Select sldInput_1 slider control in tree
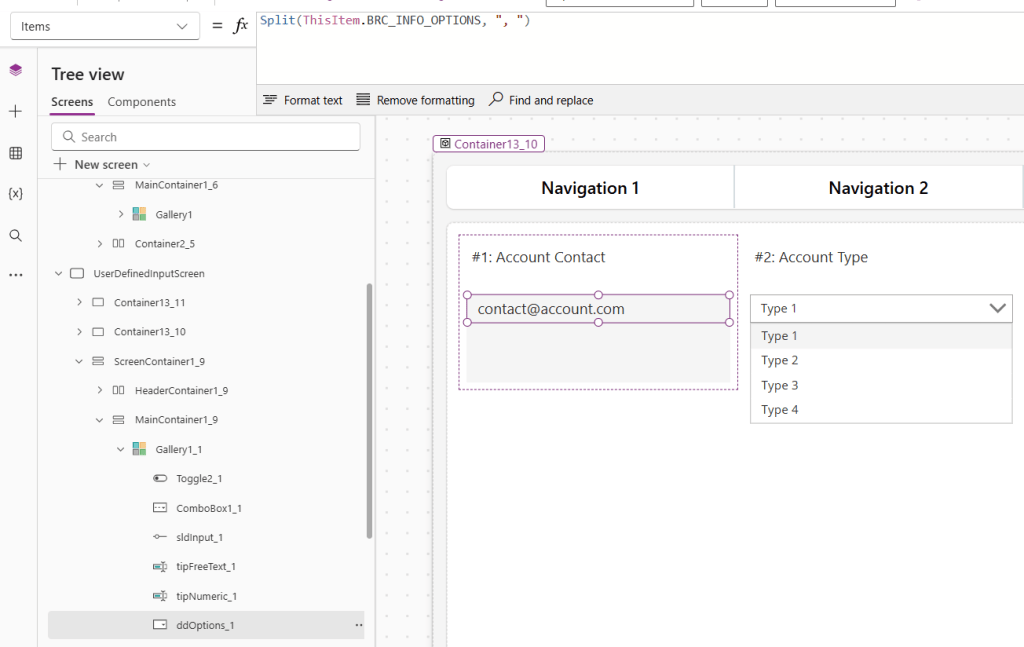The image size is (1024, 647). point(199,537)
